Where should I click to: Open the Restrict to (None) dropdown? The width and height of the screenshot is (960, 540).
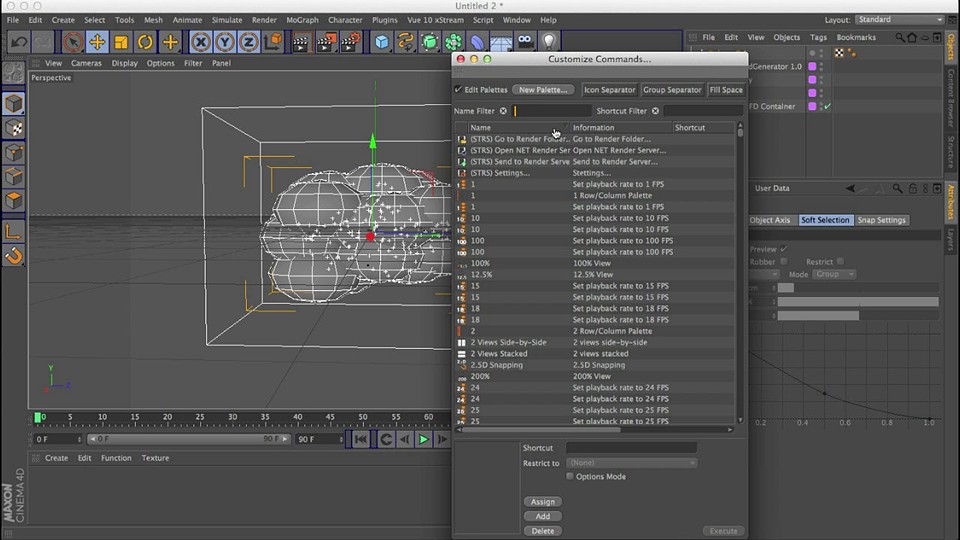pos(631,463)
